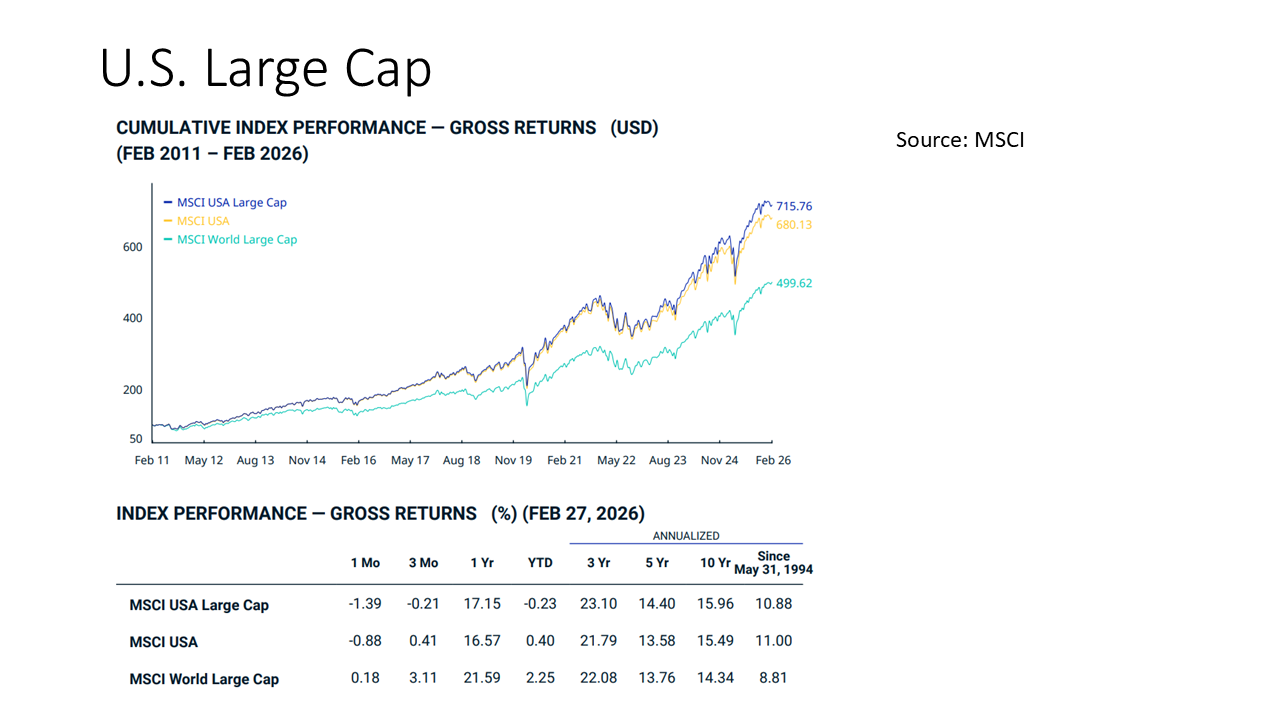Click the "YTD" column header

[x=540, y=563]
